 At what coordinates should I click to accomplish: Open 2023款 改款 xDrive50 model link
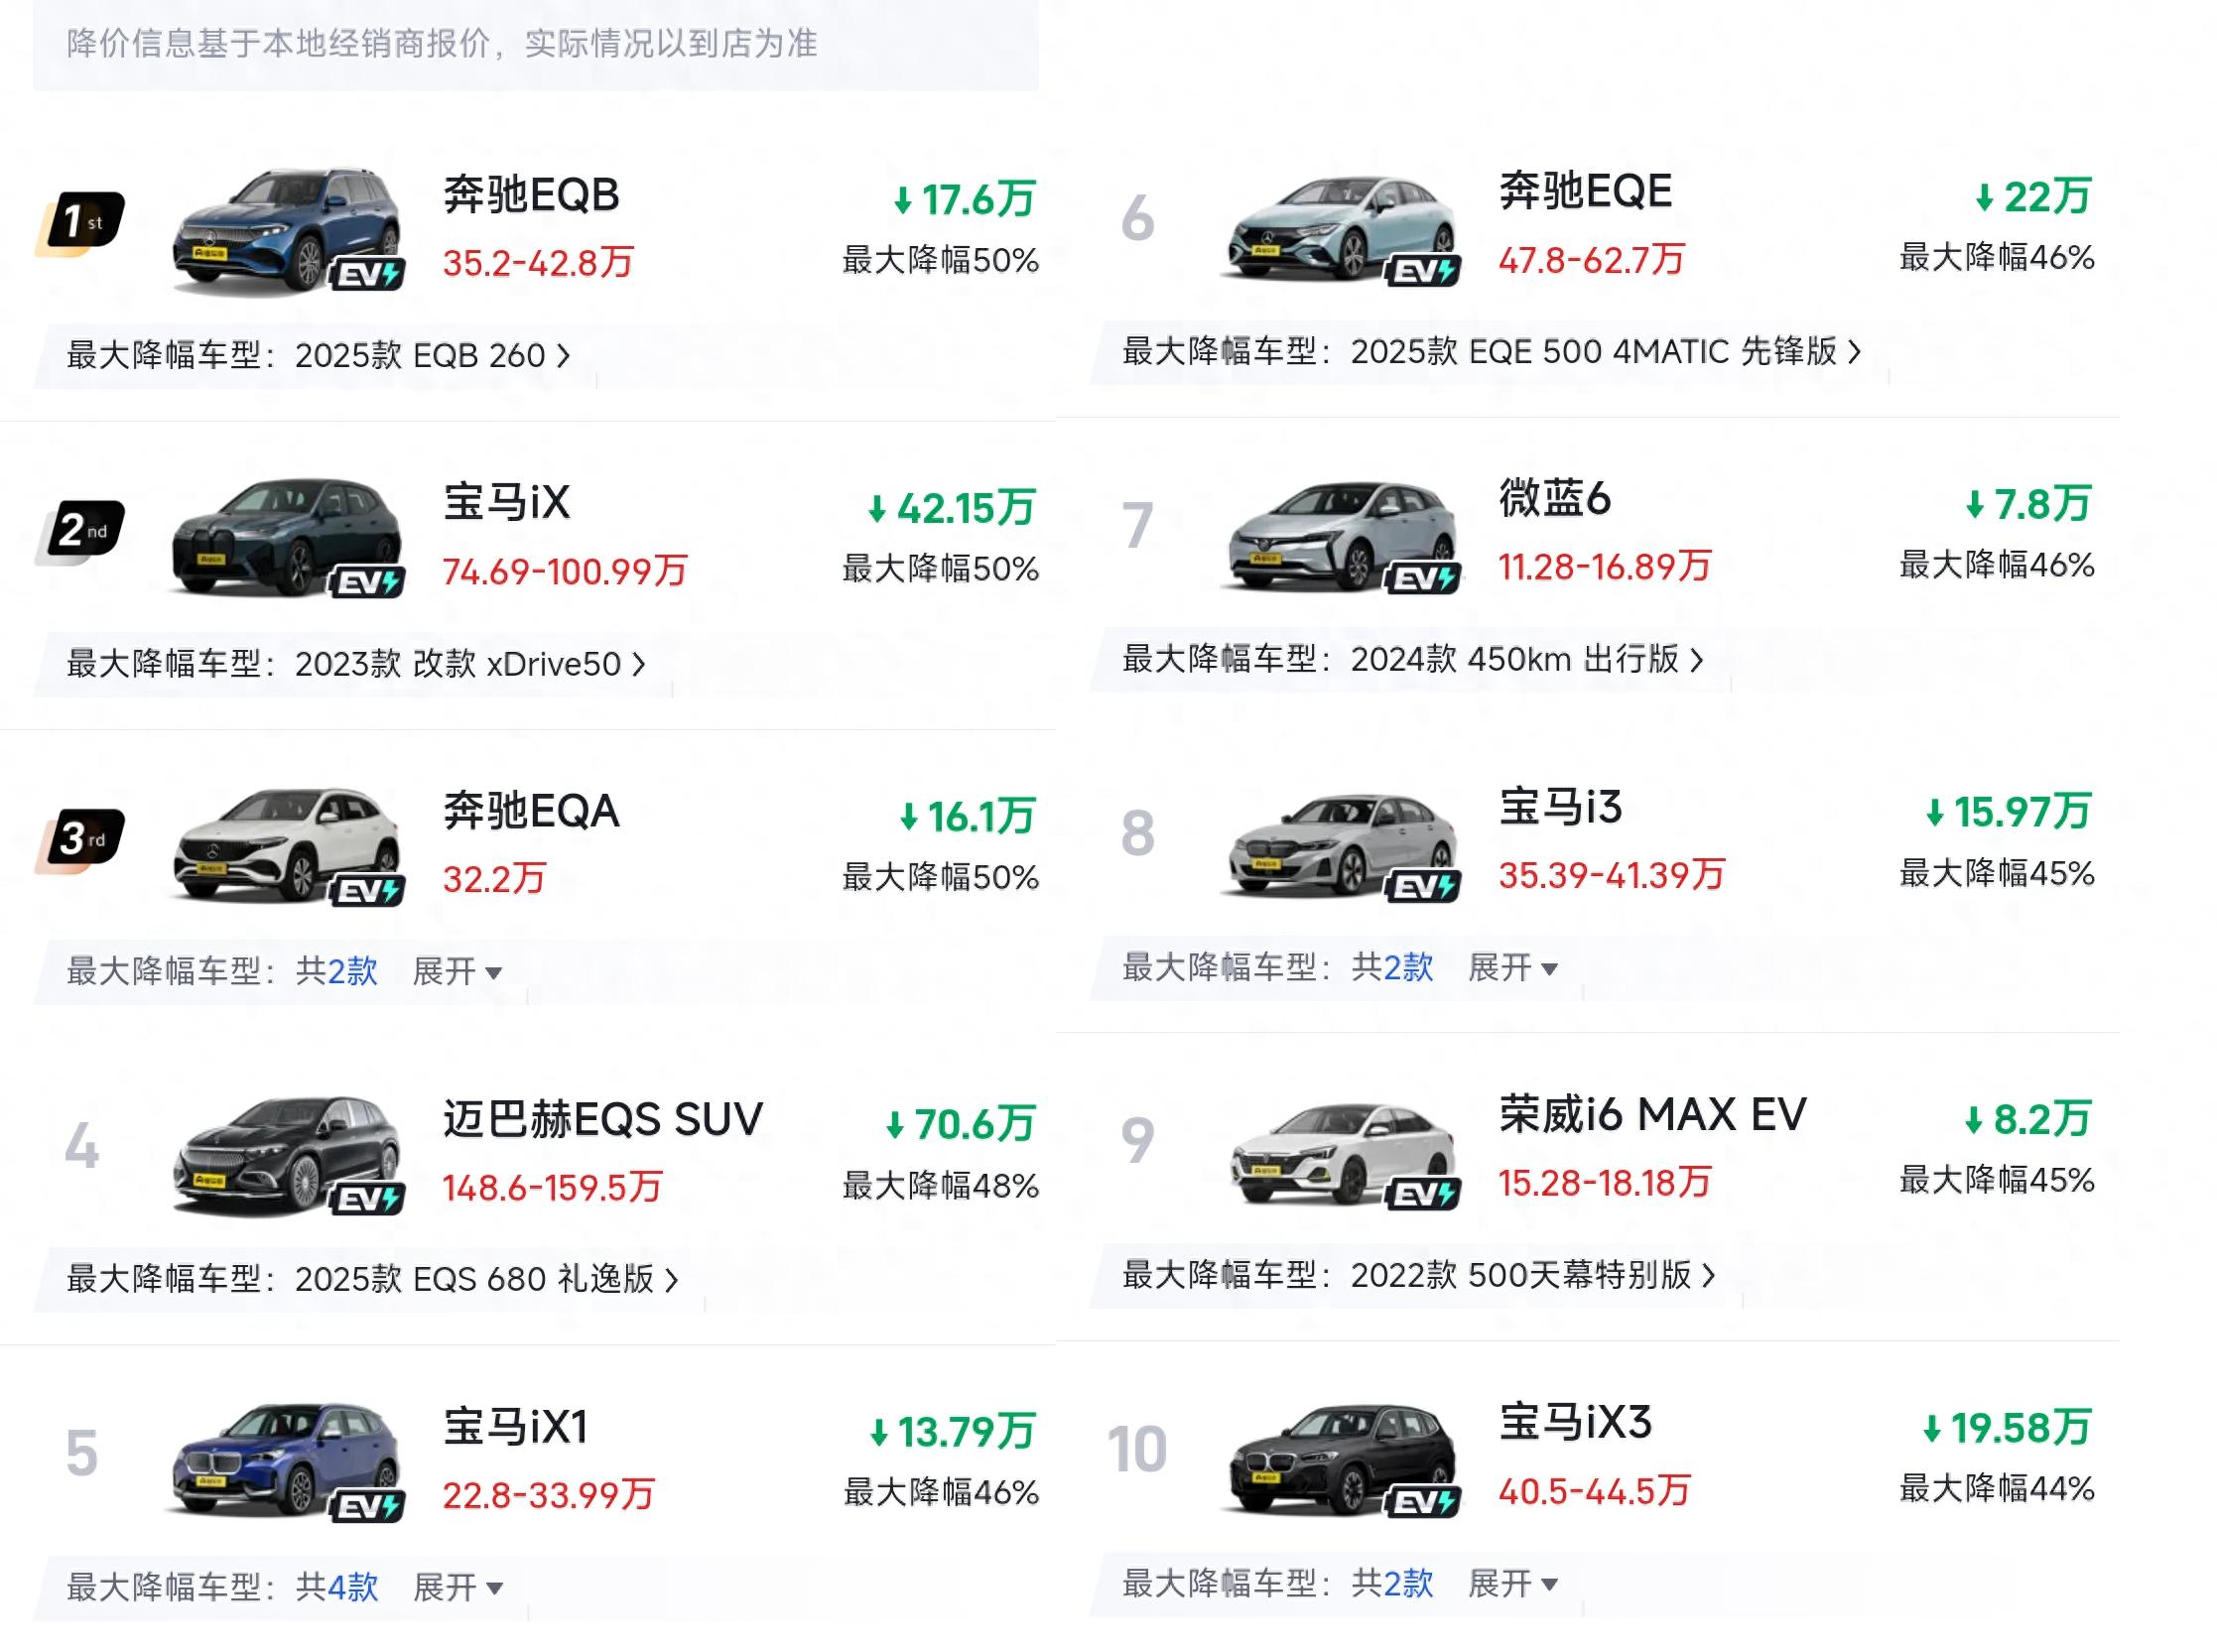(470, 663)
